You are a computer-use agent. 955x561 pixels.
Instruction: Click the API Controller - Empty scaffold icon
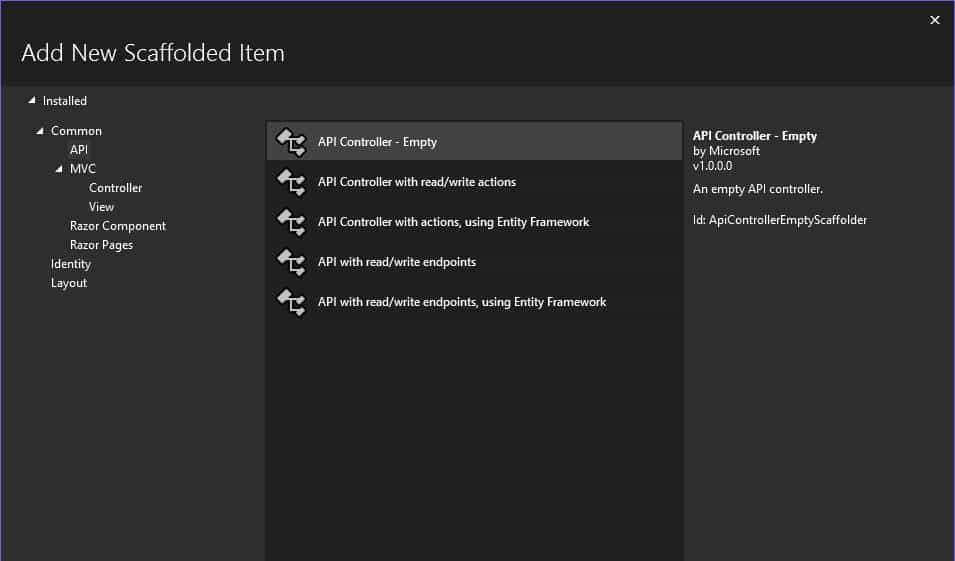pyautogui.click(x=291, y=142)
